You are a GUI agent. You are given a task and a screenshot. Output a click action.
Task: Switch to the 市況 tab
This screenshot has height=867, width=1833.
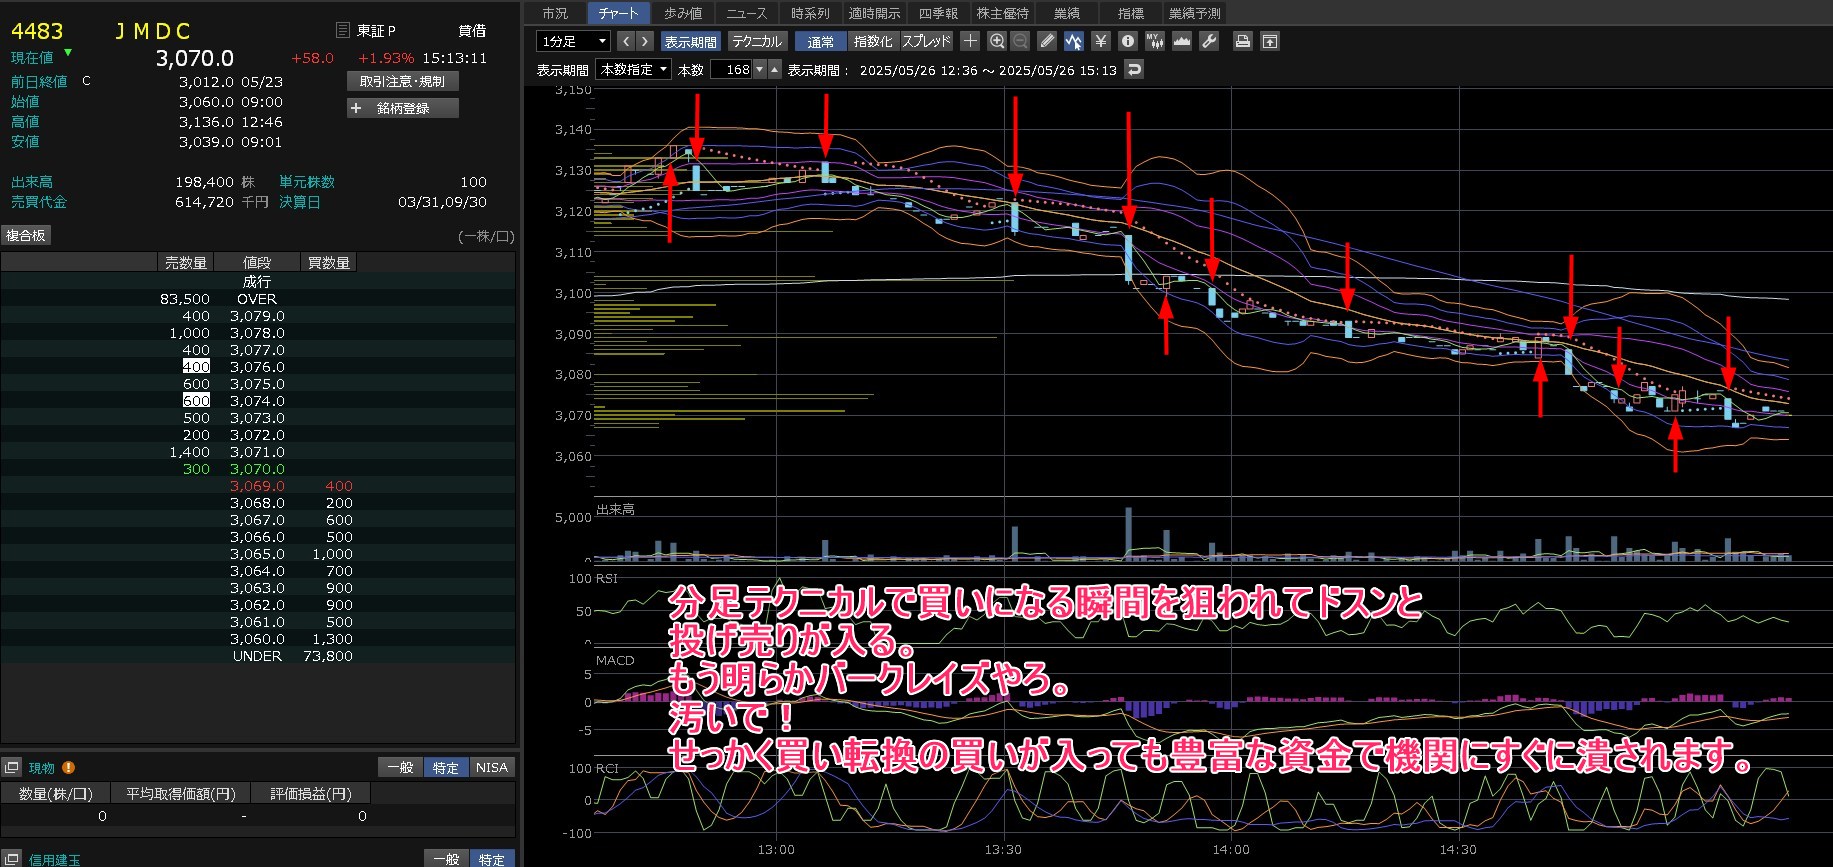click(555, 13)
